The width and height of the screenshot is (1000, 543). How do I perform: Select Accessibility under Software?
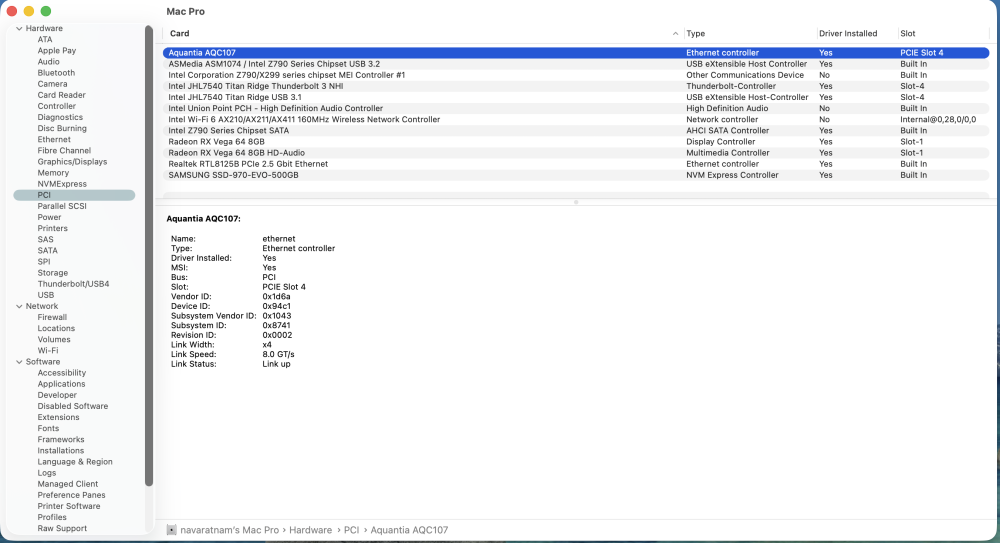[x=61, y=373]
